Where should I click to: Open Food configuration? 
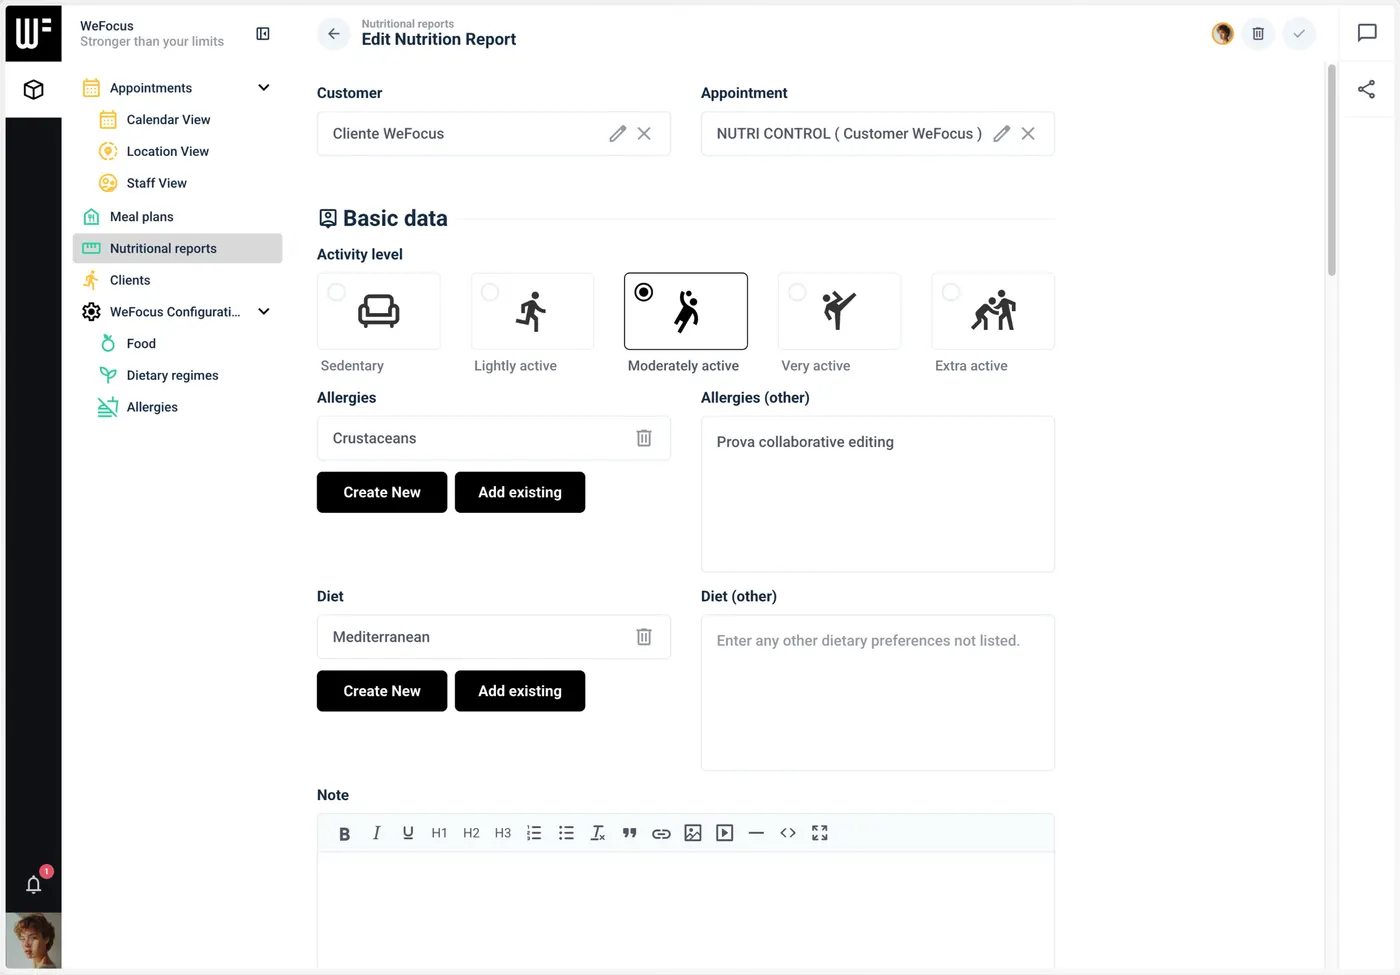click(141, 344)
